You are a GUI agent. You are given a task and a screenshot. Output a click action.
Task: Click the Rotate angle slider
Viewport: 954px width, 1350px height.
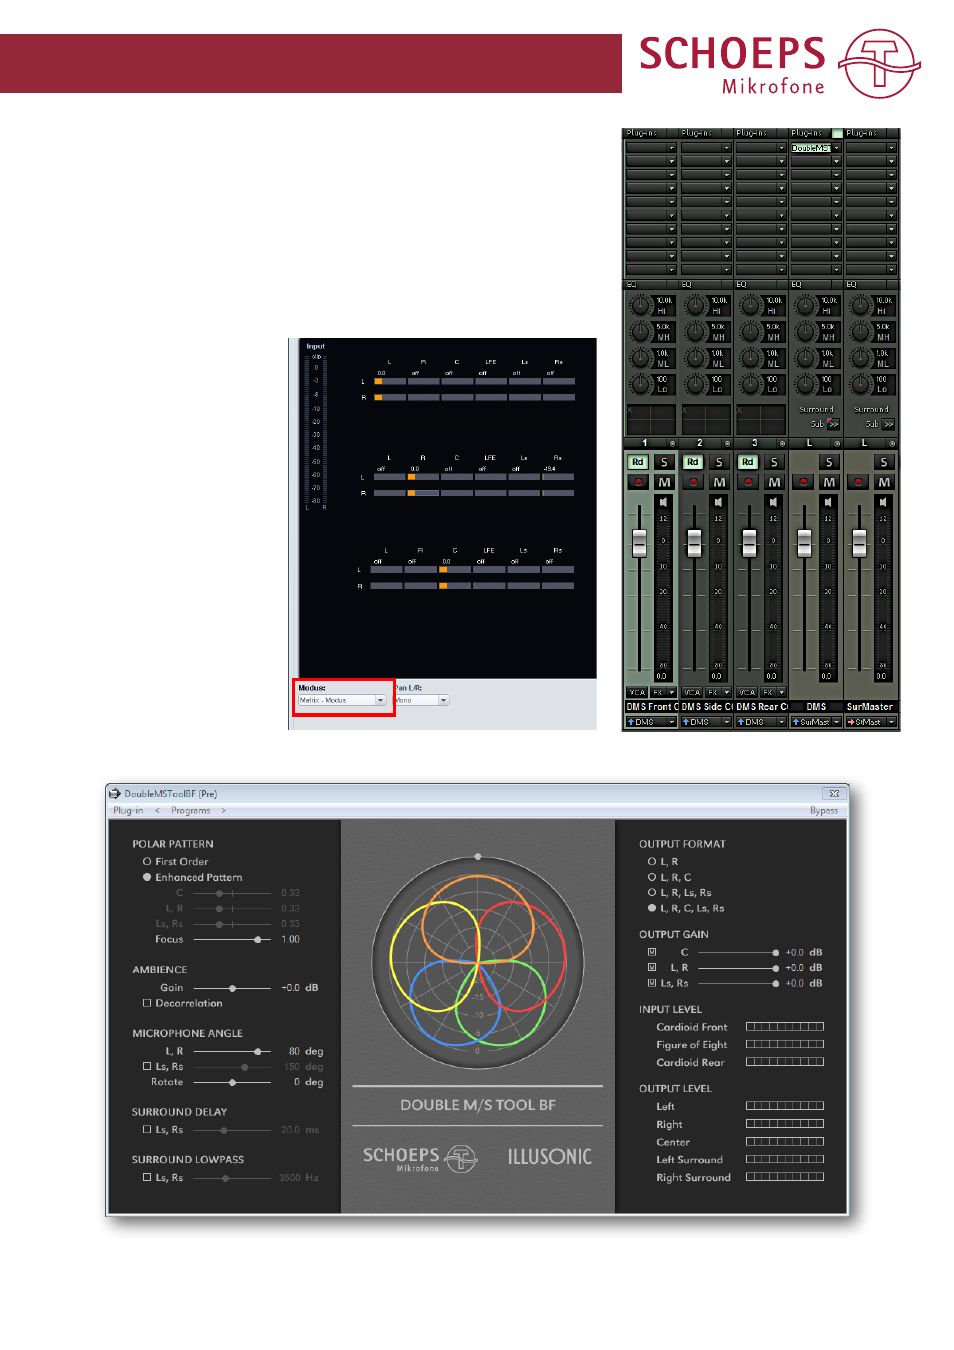[x=232, y=1082]
